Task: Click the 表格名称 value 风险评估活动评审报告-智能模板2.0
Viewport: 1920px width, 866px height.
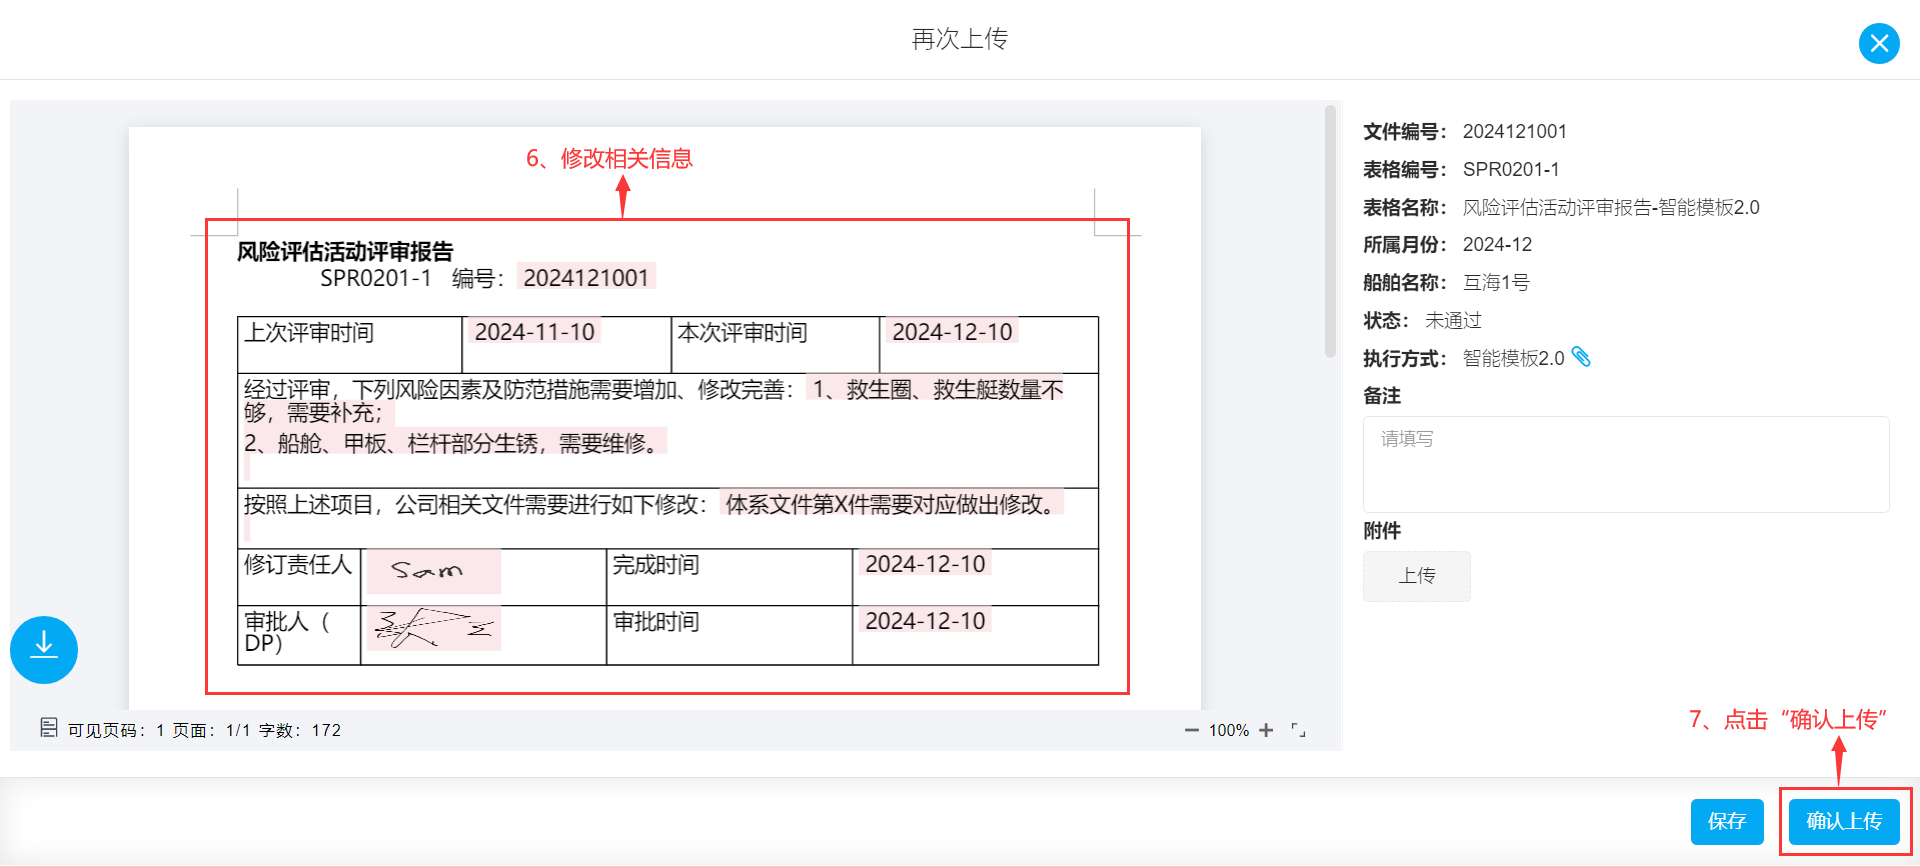Action: (1611, 207)
